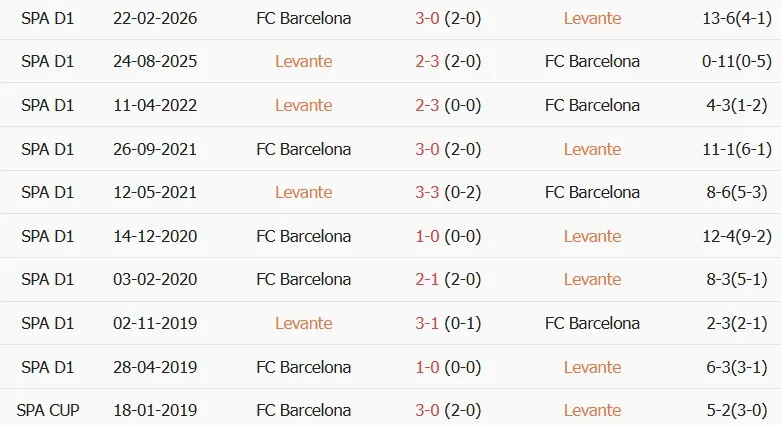Image resolution: width=781 pixels, height=425 pixels.
Task: Select corner stats 12-4(9-2)
Action: (737, 236)
